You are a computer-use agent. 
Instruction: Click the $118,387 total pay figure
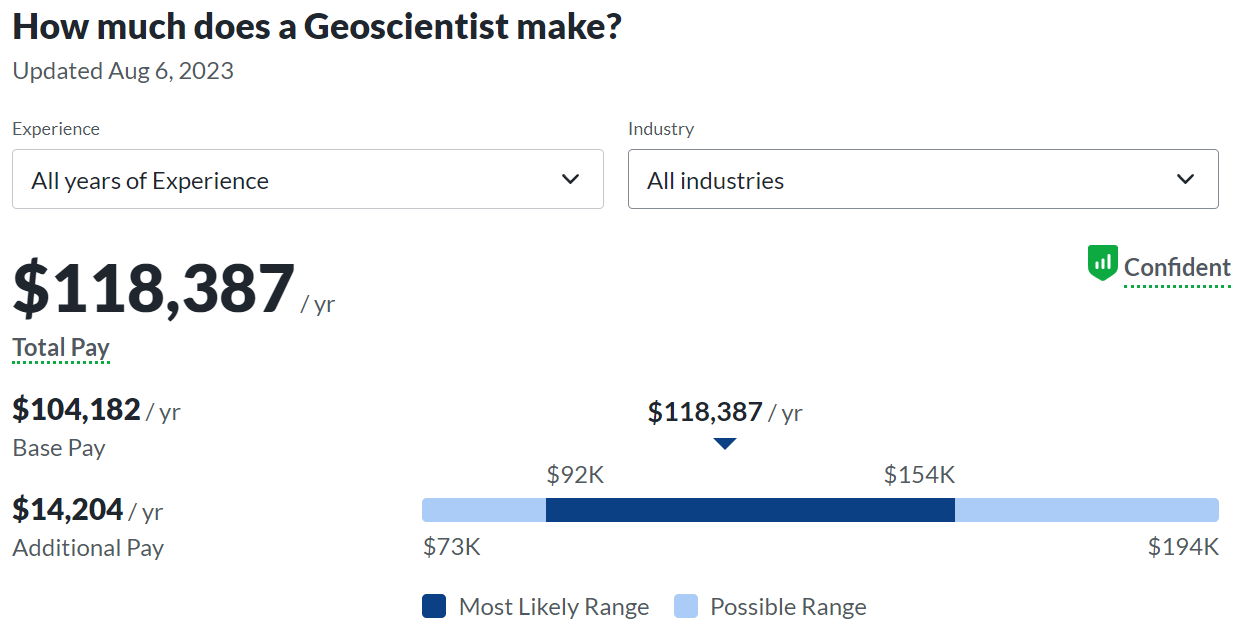(154, 288)
